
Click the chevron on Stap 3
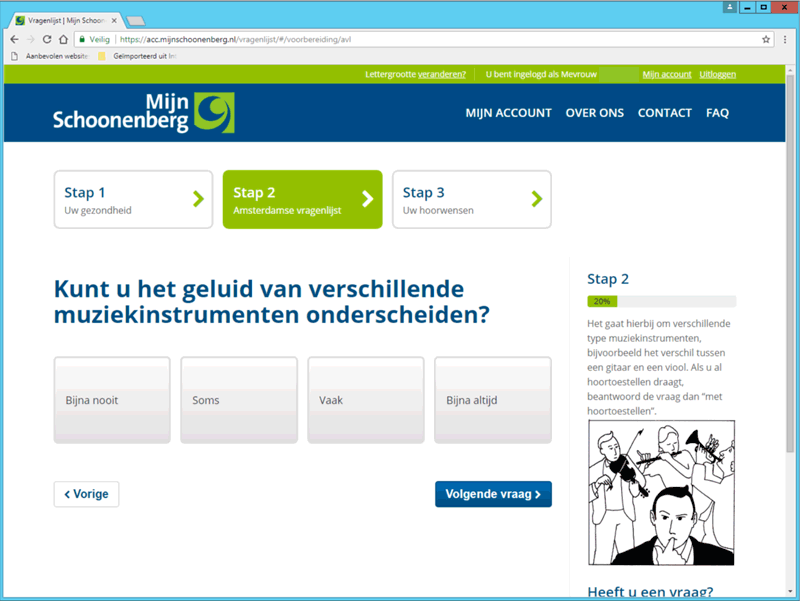pyautogui.click(x=538, y=199)
